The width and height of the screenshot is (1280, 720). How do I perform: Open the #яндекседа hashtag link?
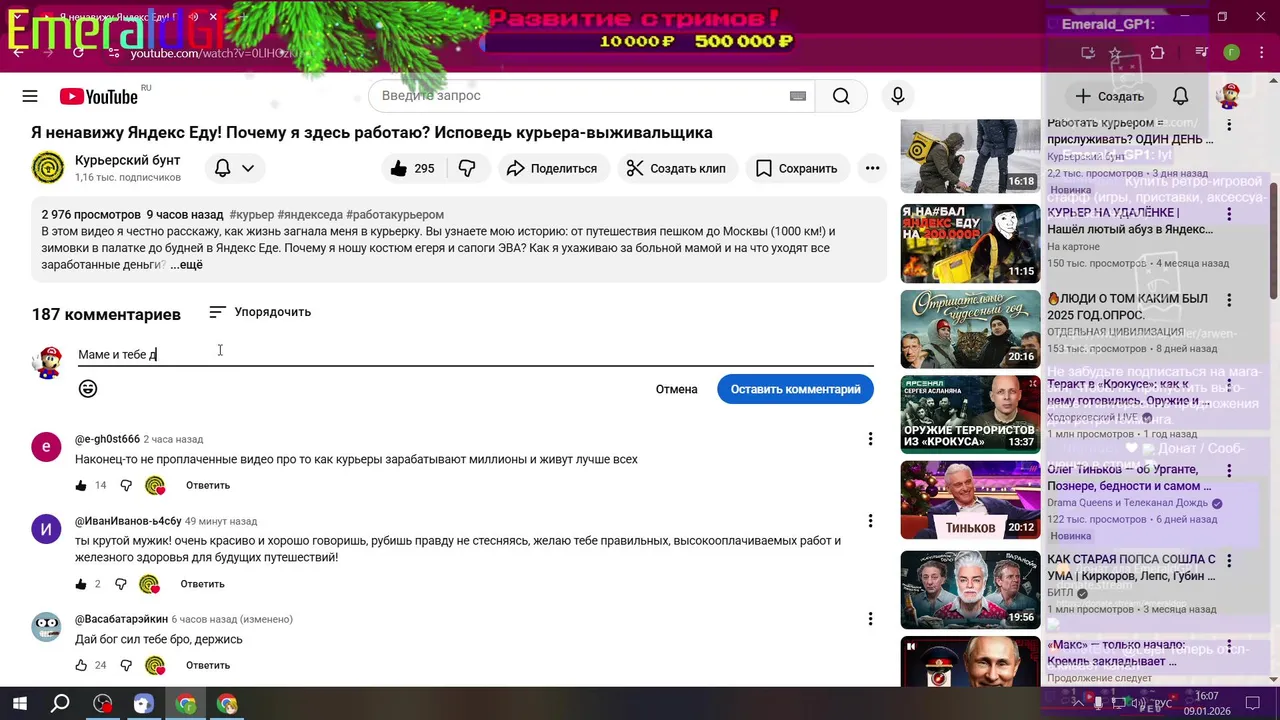310,215
